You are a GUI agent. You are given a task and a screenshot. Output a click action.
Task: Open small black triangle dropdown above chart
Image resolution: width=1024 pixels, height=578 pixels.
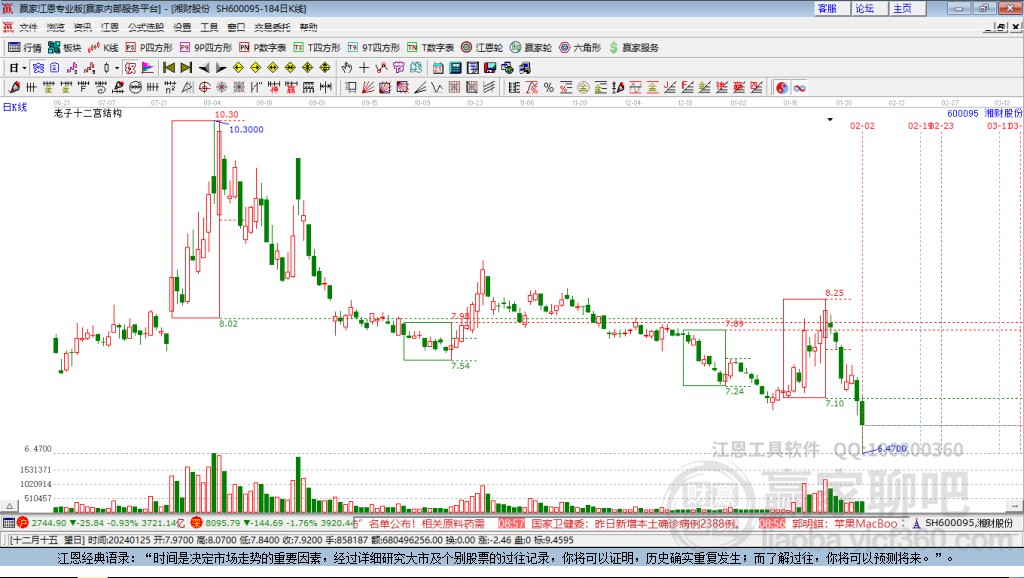(830, 120)
